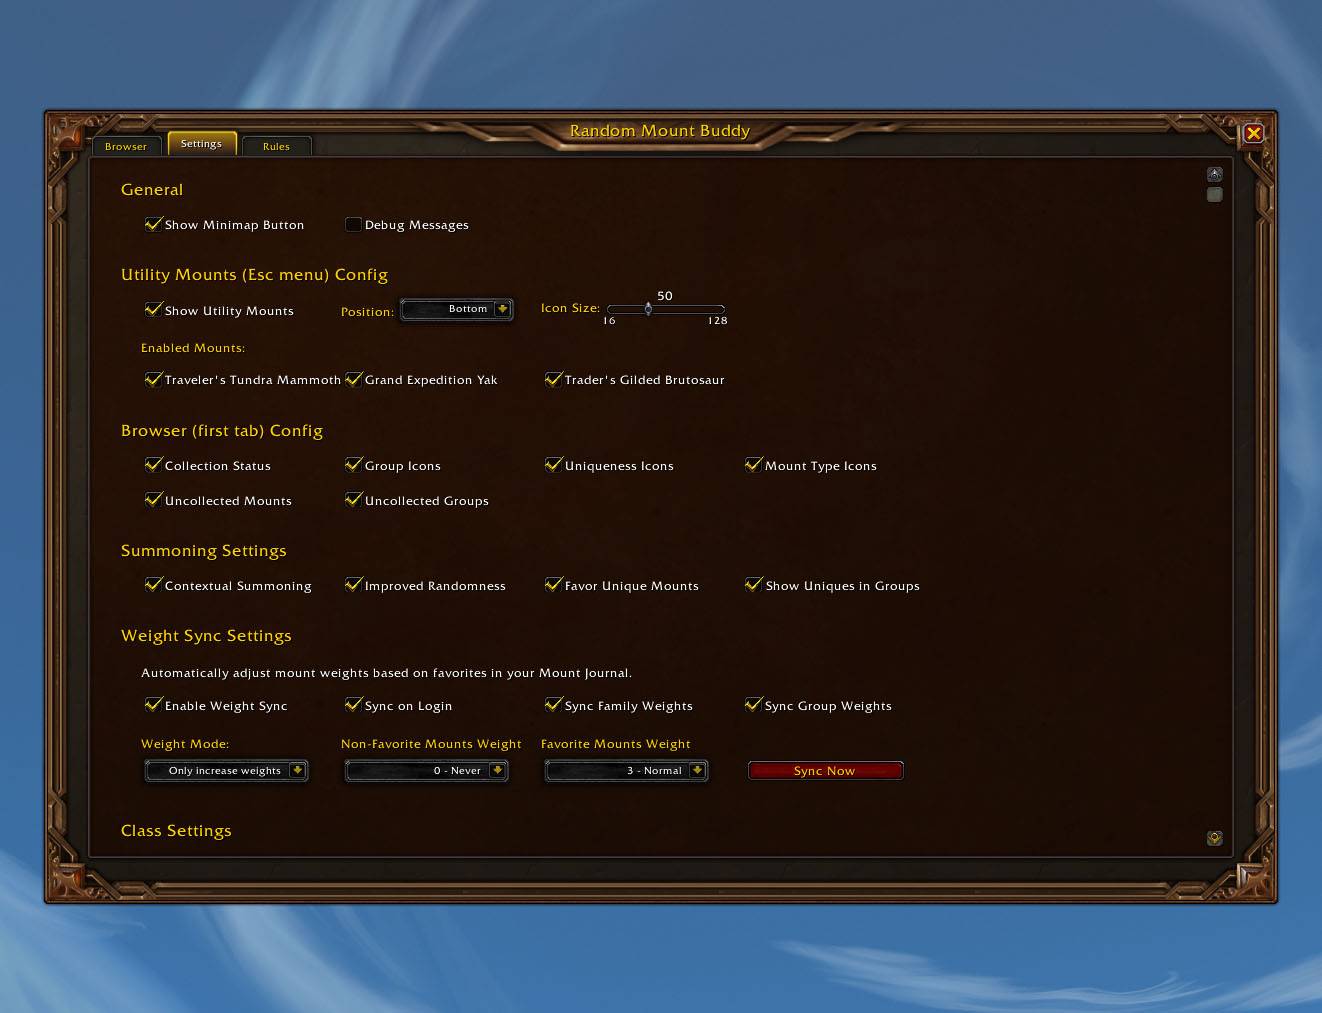The image size is (1322, 1013).
Task: Switch to the Browser tab
Action: point(126,146)
